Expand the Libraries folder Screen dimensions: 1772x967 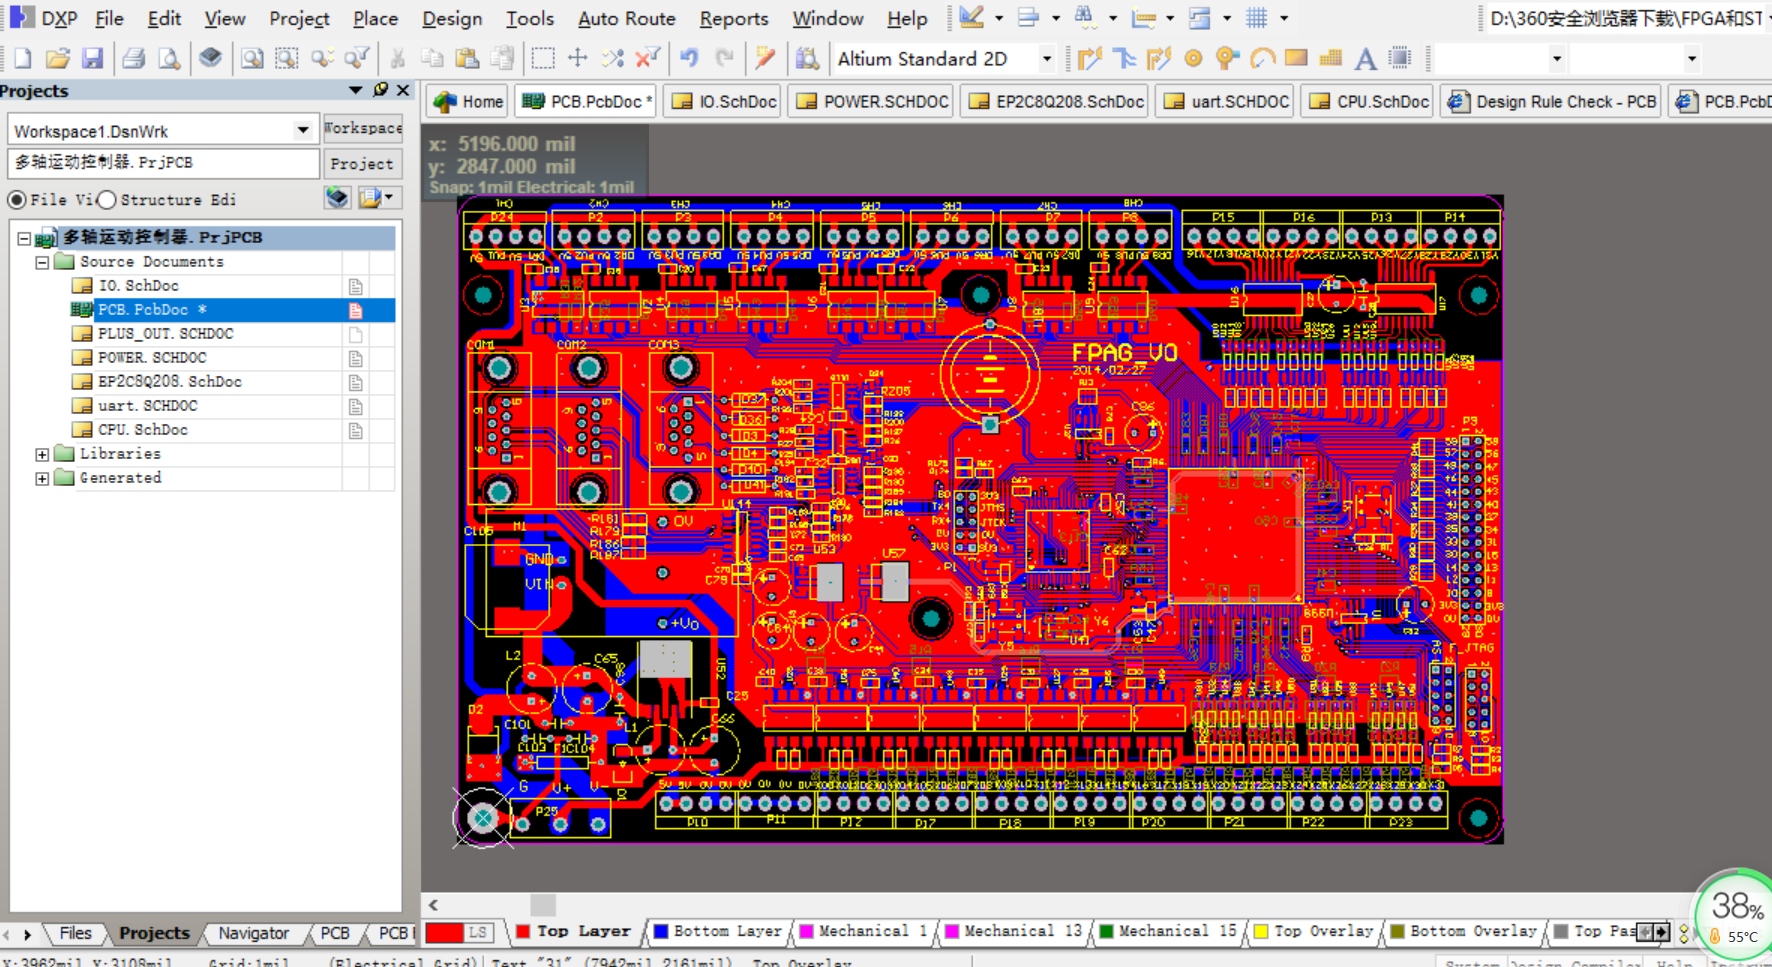point(42,454)
